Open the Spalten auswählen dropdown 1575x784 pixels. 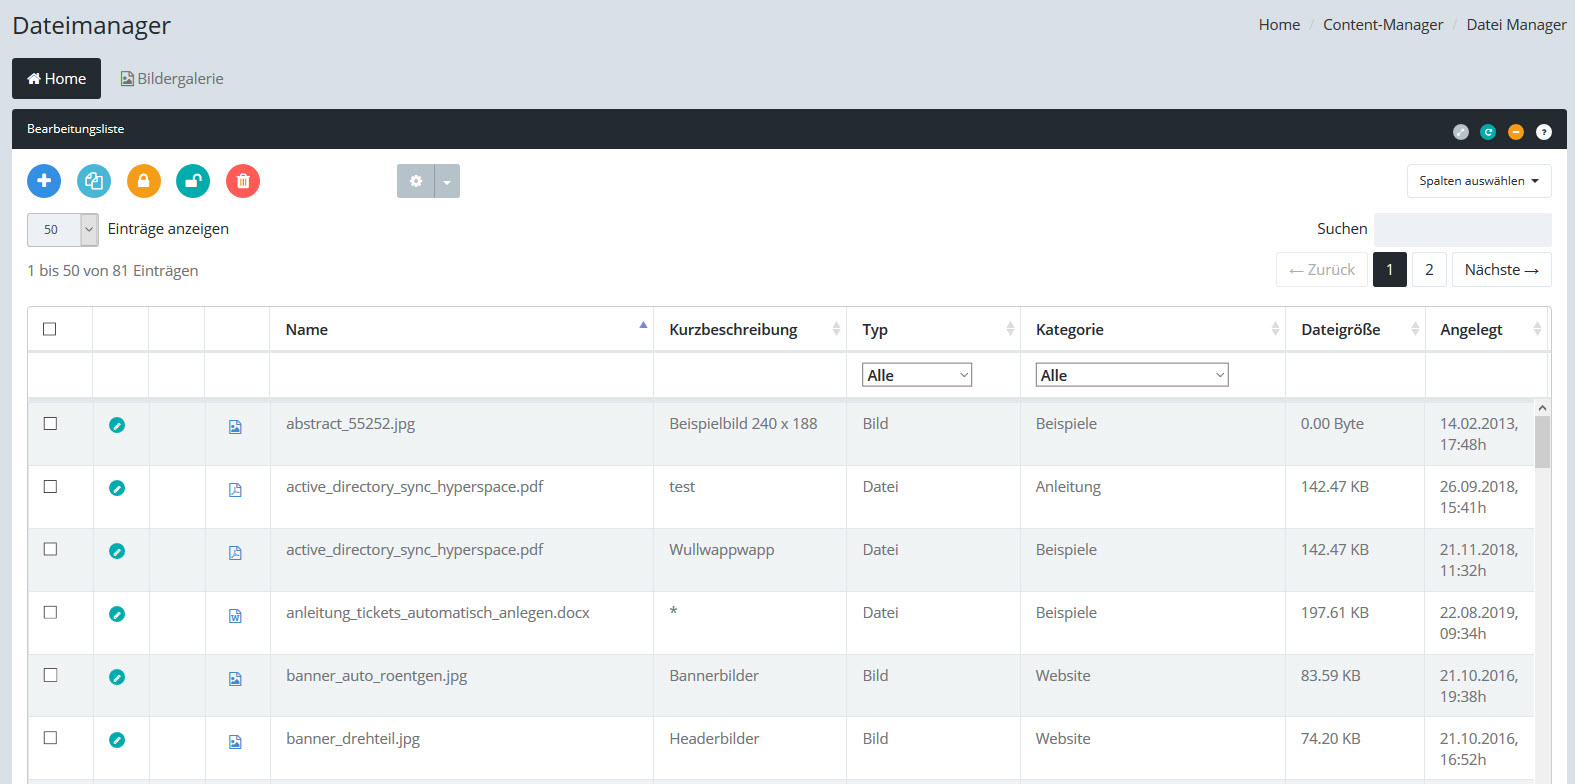click(x=1478, y=181)
